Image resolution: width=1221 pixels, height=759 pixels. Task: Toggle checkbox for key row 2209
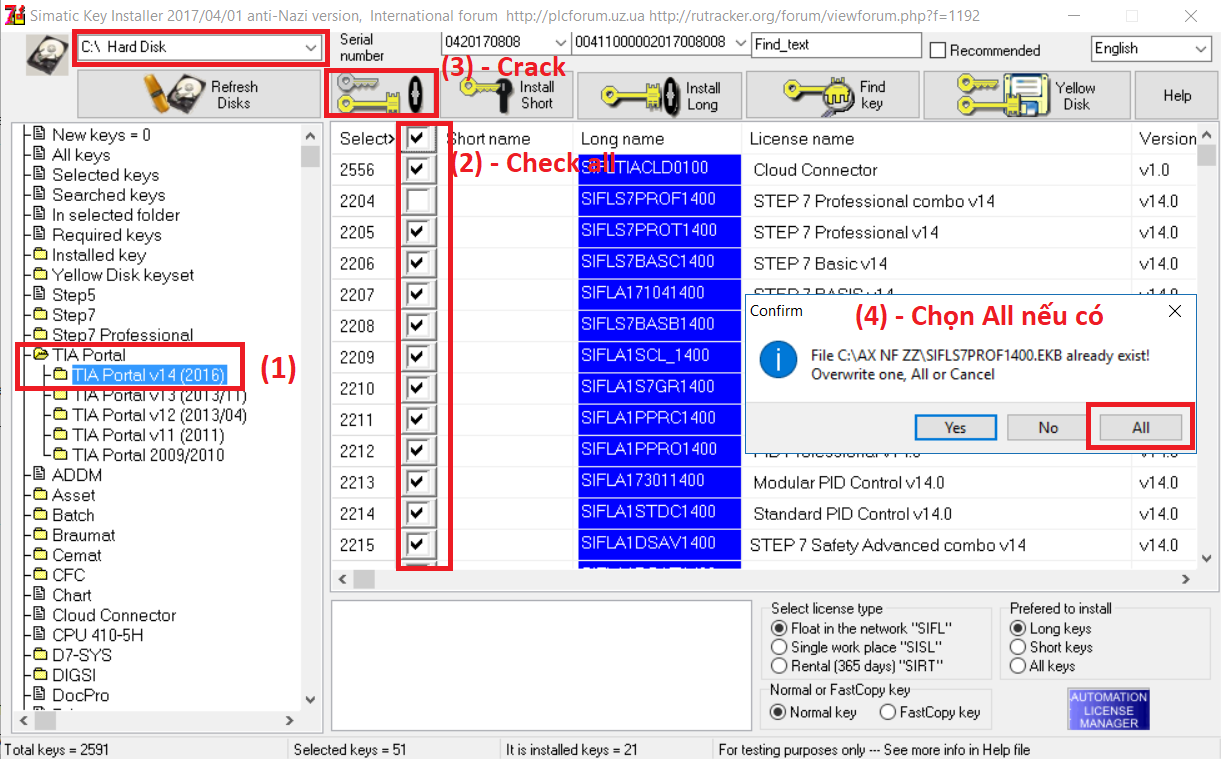point(418,356)
